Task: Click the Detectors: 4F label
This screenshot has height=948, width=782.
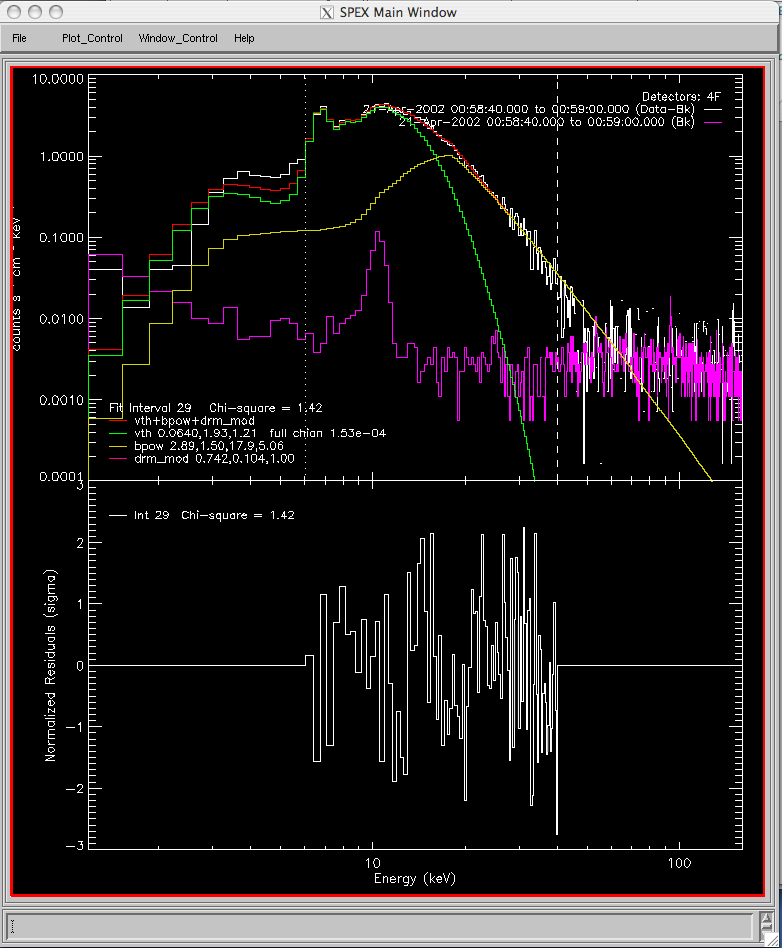Action: point(680,96)
